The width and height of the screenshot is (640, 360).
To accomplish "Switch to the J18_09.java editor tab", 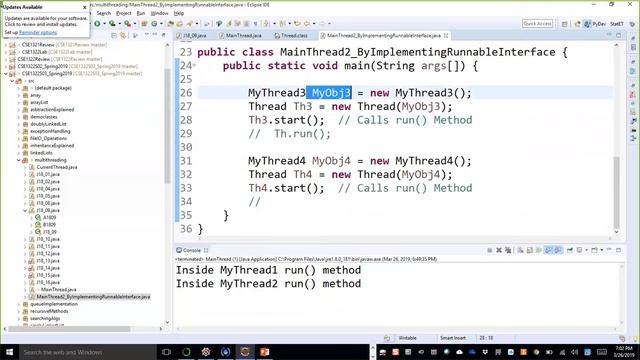I will (191, 36).
